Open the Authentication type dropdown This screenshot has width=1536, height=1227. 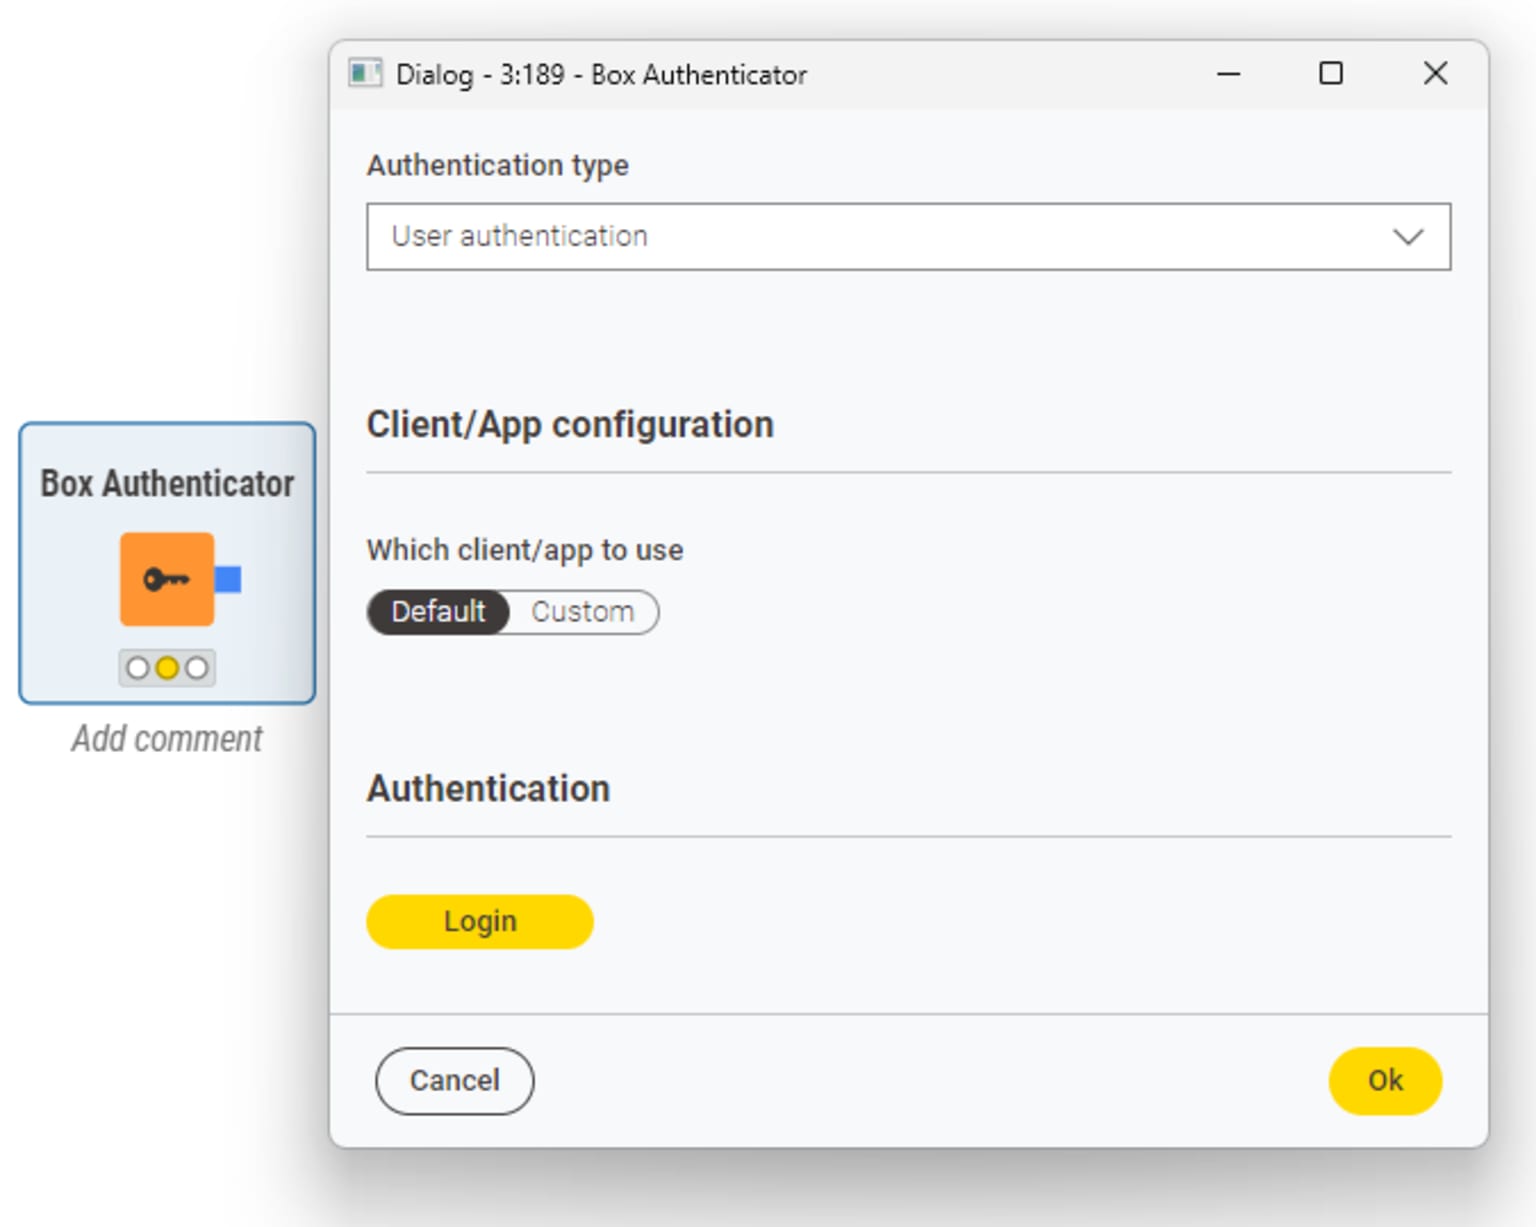(x=908, y=237)
